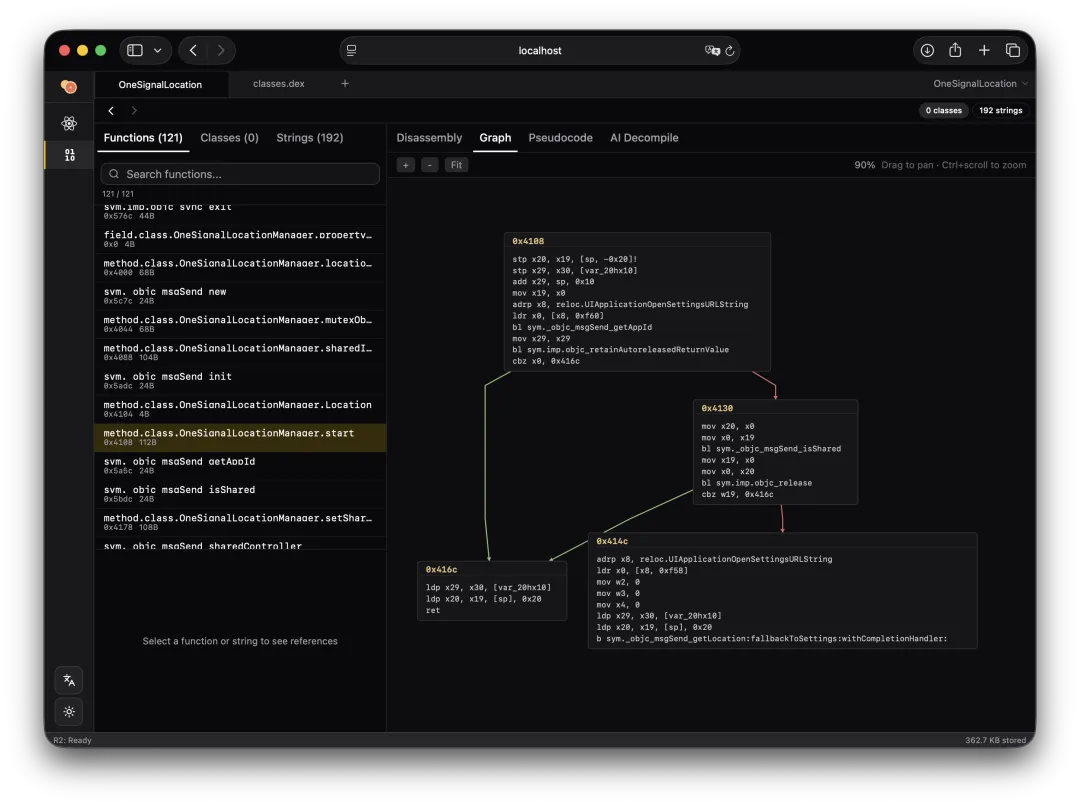Select sym.objc_msgSend sharedController function

[x=240, y=544]
